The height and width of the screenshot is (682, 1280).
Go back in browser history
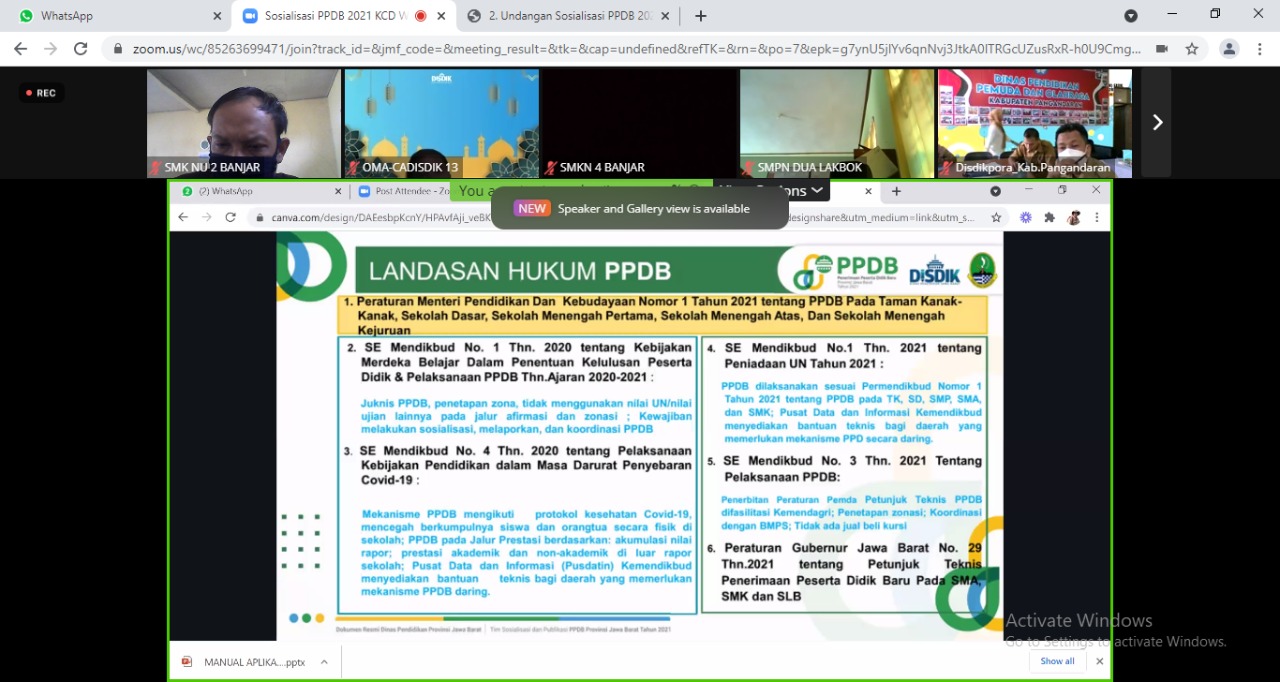tap(21, 49)
